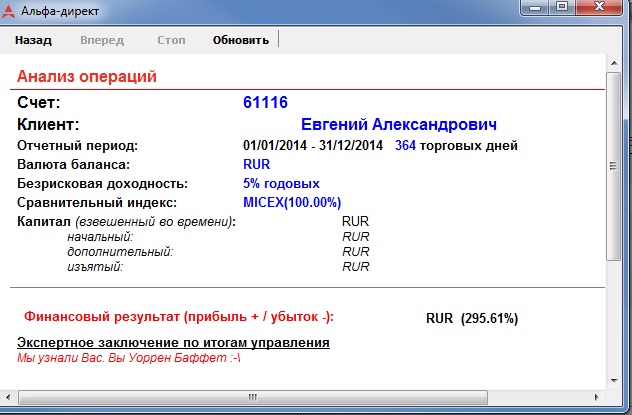Click the Клиент: label

[x=48, y=124]
